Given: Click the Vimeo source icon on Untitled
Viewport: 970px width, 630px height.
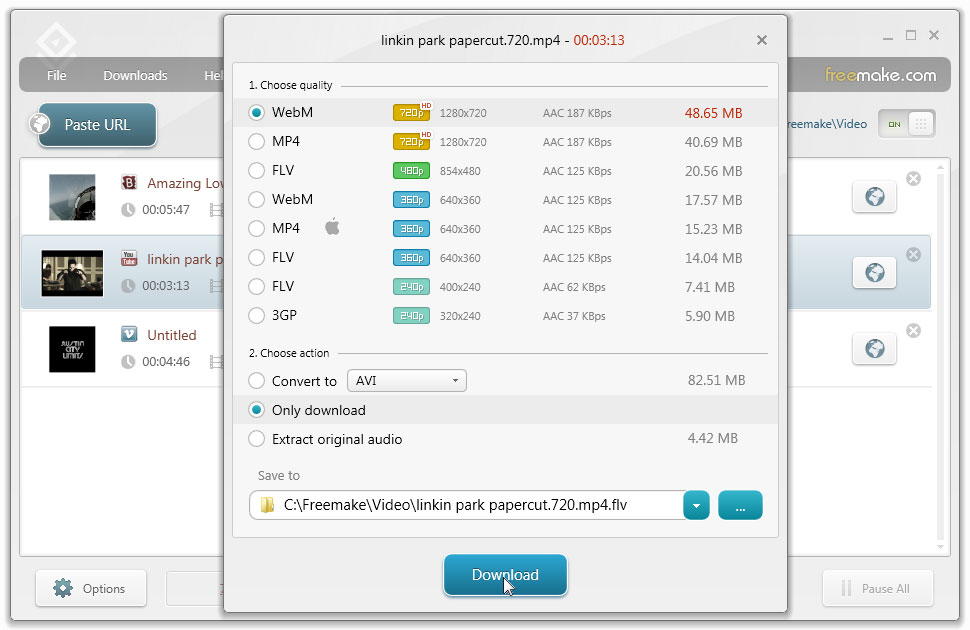Looking at the screenshot, I should pos(129,334).
